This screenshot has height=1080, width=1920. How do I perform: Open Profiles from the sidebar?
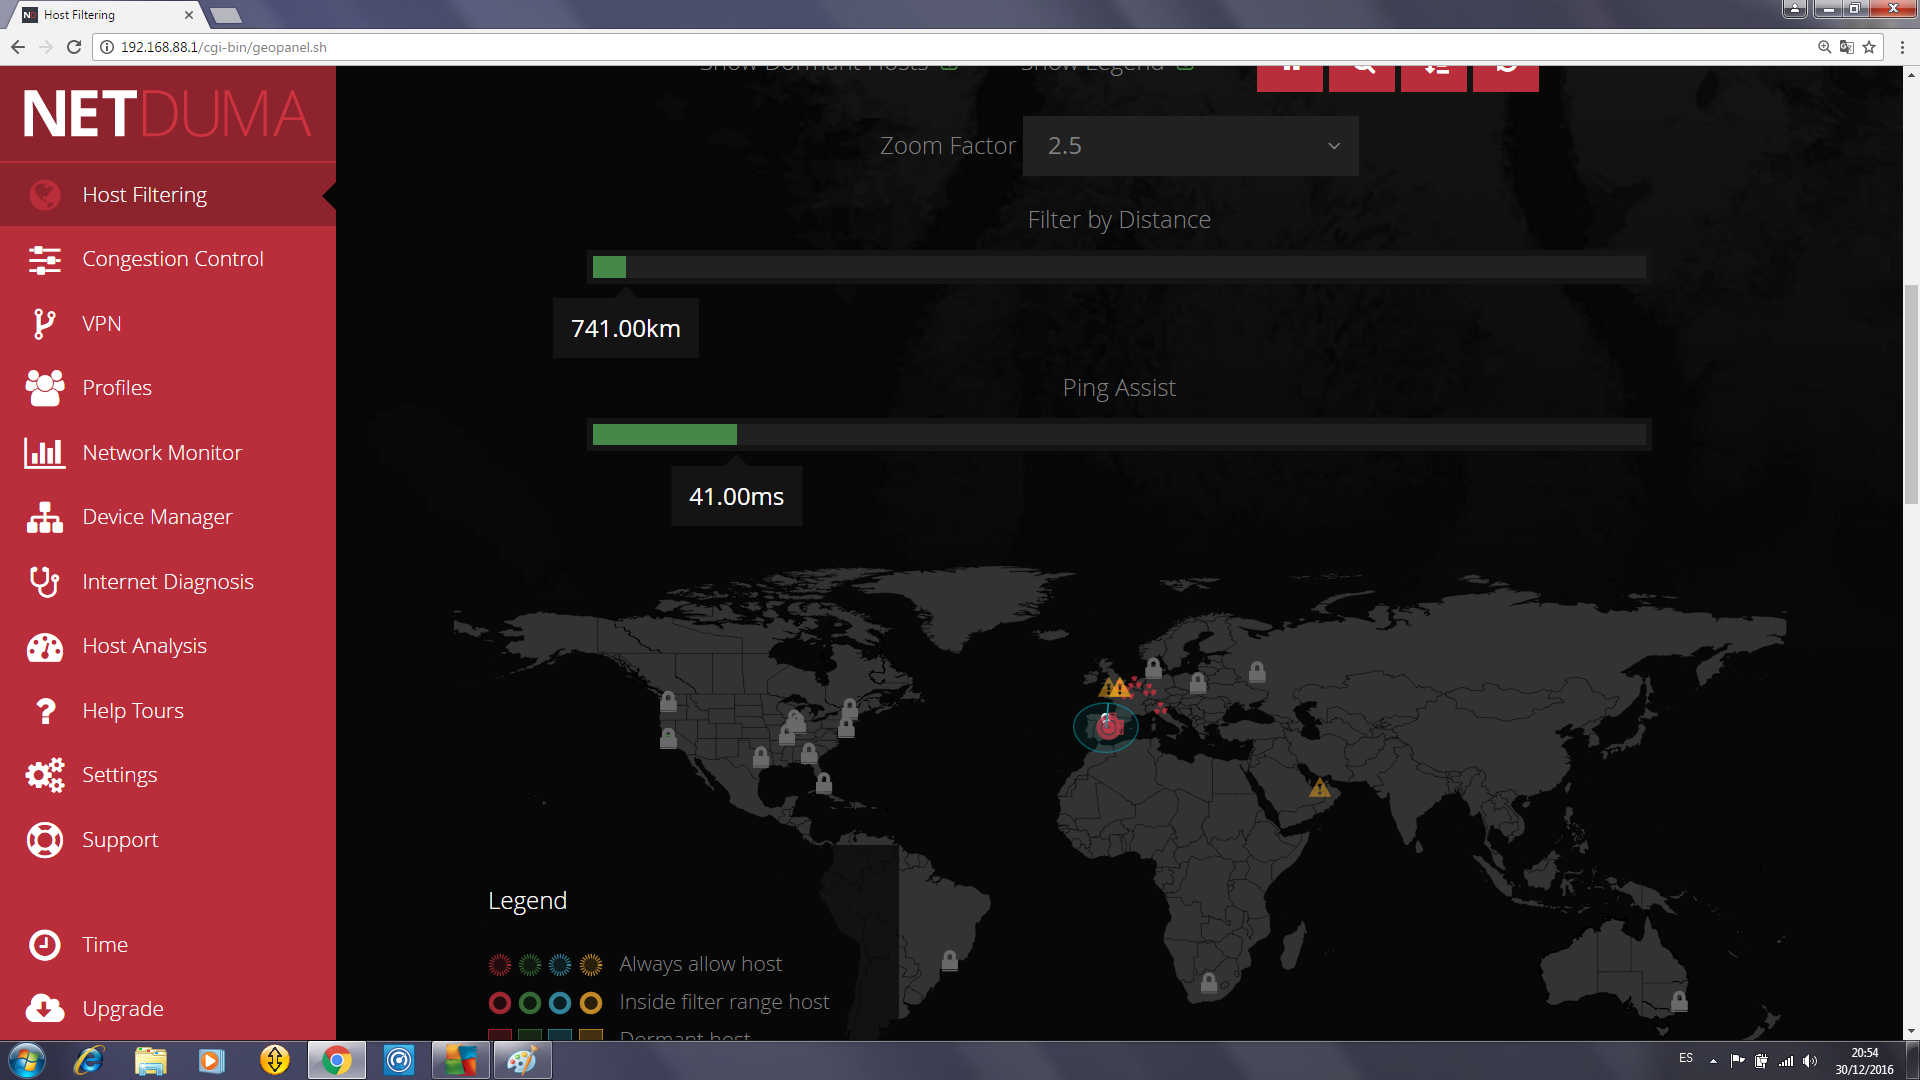117,388
